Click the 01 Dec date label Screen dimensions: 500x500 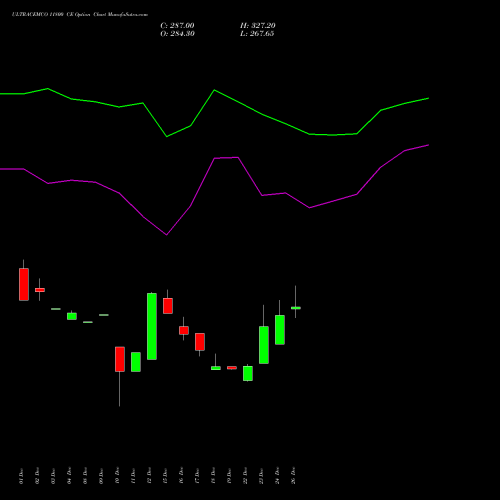point(21,476)
